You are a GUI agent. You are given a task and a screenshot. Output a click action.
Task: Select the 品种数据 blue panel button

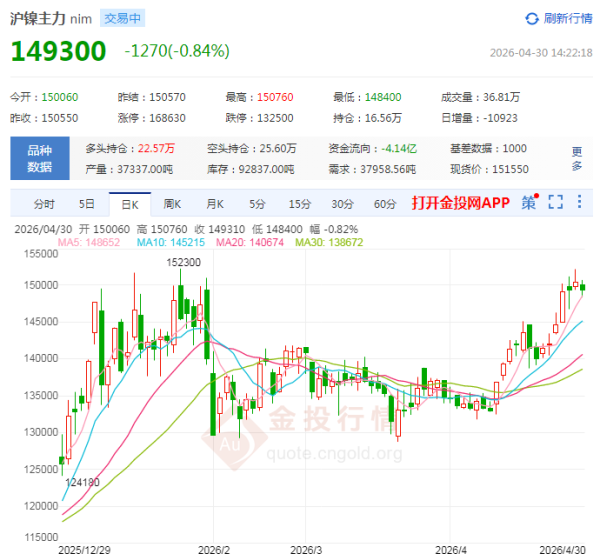40,158
